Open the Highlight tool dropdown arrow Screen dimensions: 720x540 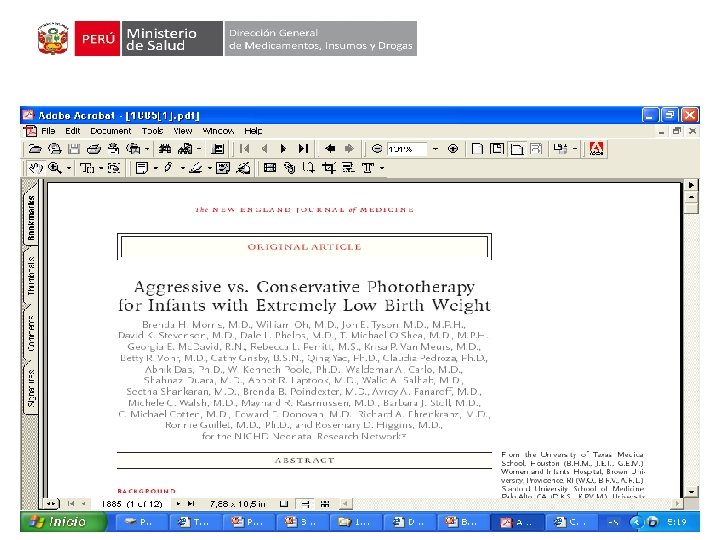pyautogui.click(x=209, y=168)
